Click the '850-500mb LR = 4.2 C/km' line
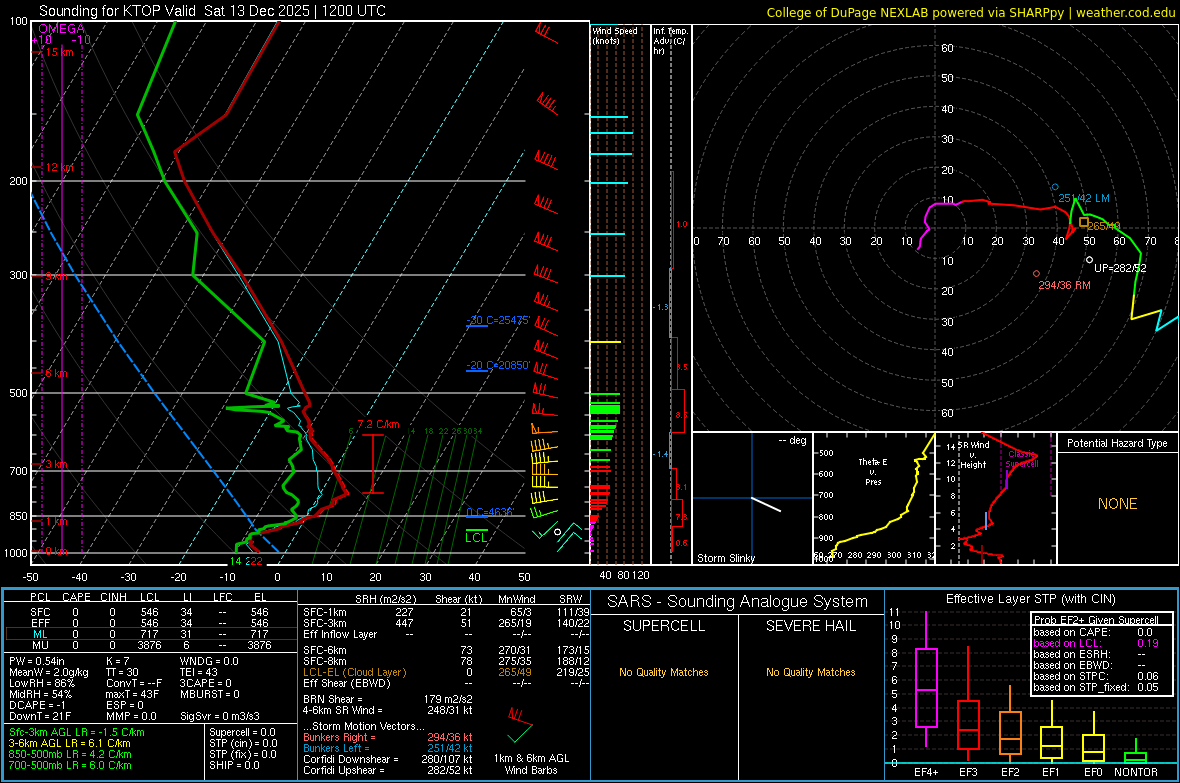Screen dimensions: 1180x783 click(70, 754)
